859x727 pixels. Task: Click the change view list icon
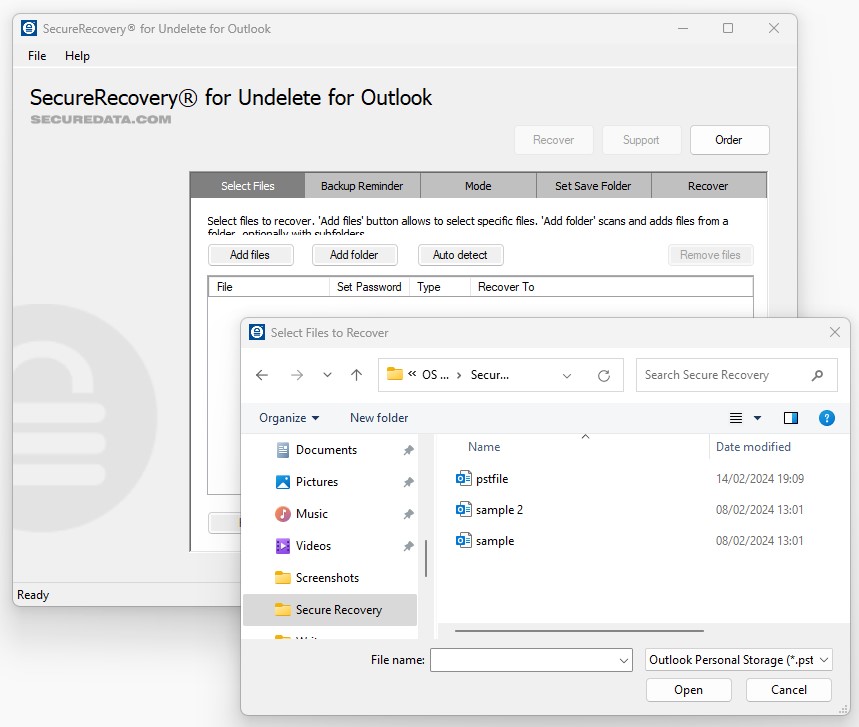click(737, 418)
